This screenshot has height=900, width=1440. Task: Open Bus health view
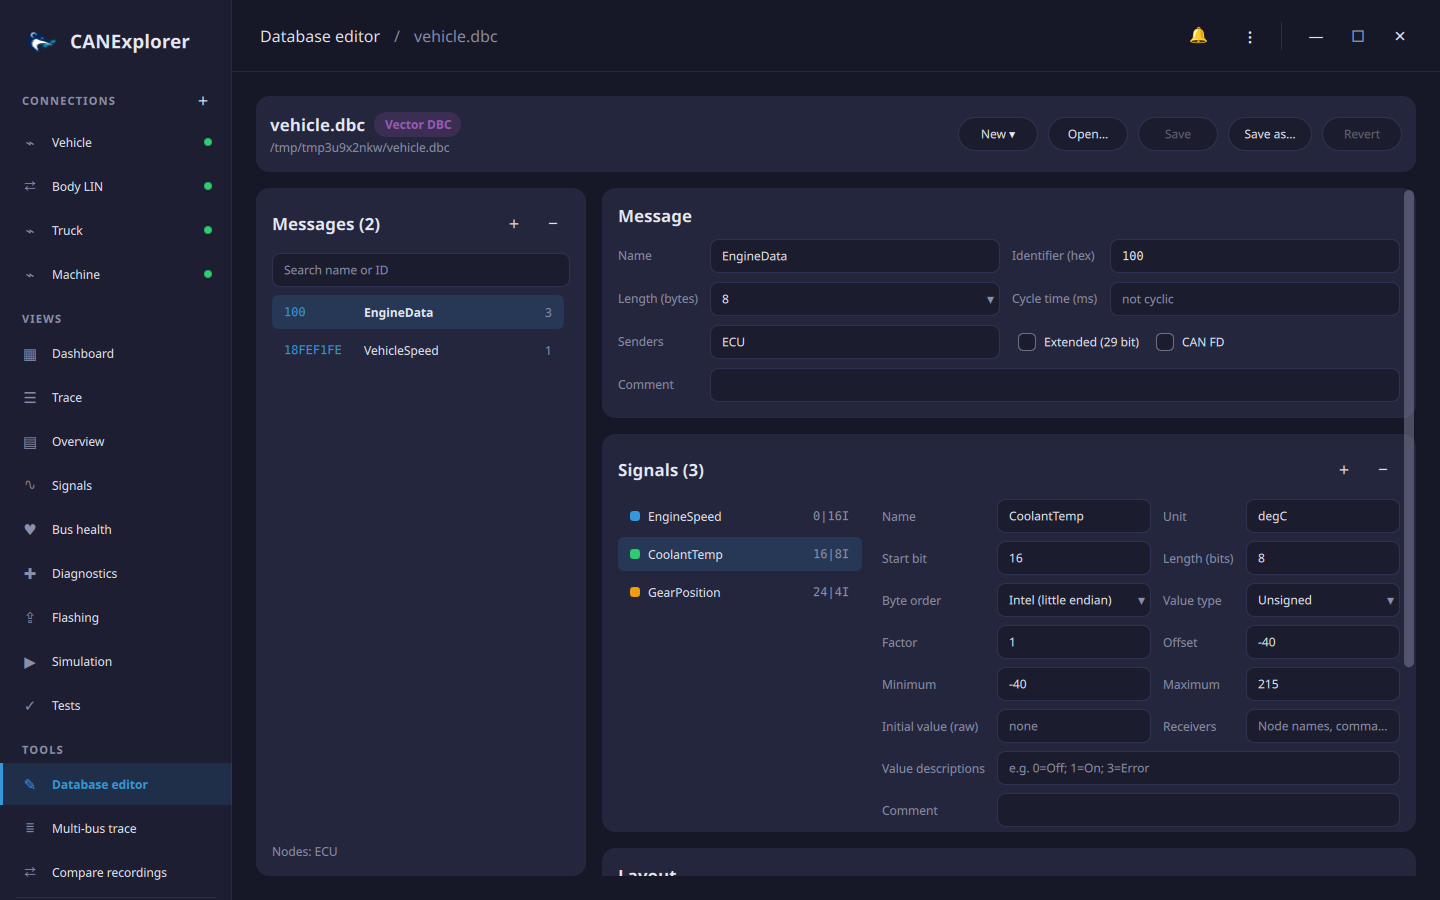(116, 530)
